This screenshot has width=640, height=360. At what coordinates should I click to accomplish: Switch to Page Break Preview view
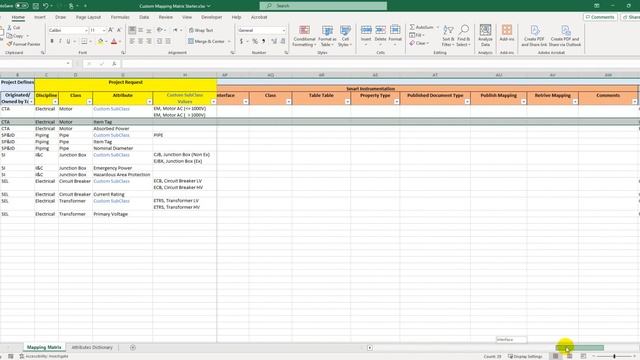click(x=583, y=356)
